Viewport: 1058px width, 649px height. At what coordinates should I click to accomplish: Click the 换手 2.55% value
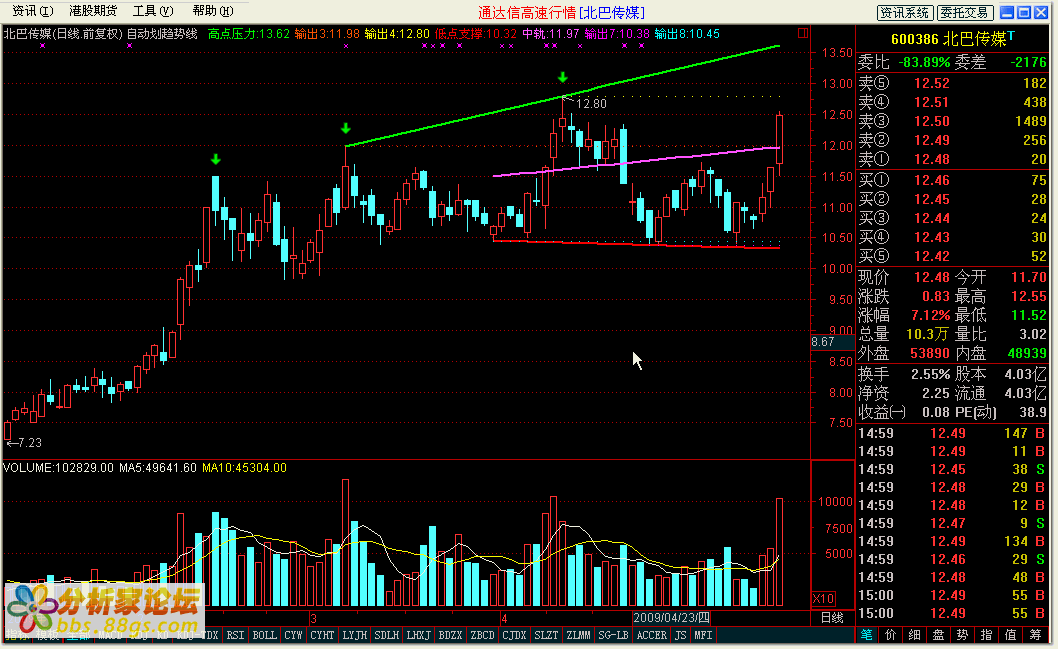coord(930,374)
